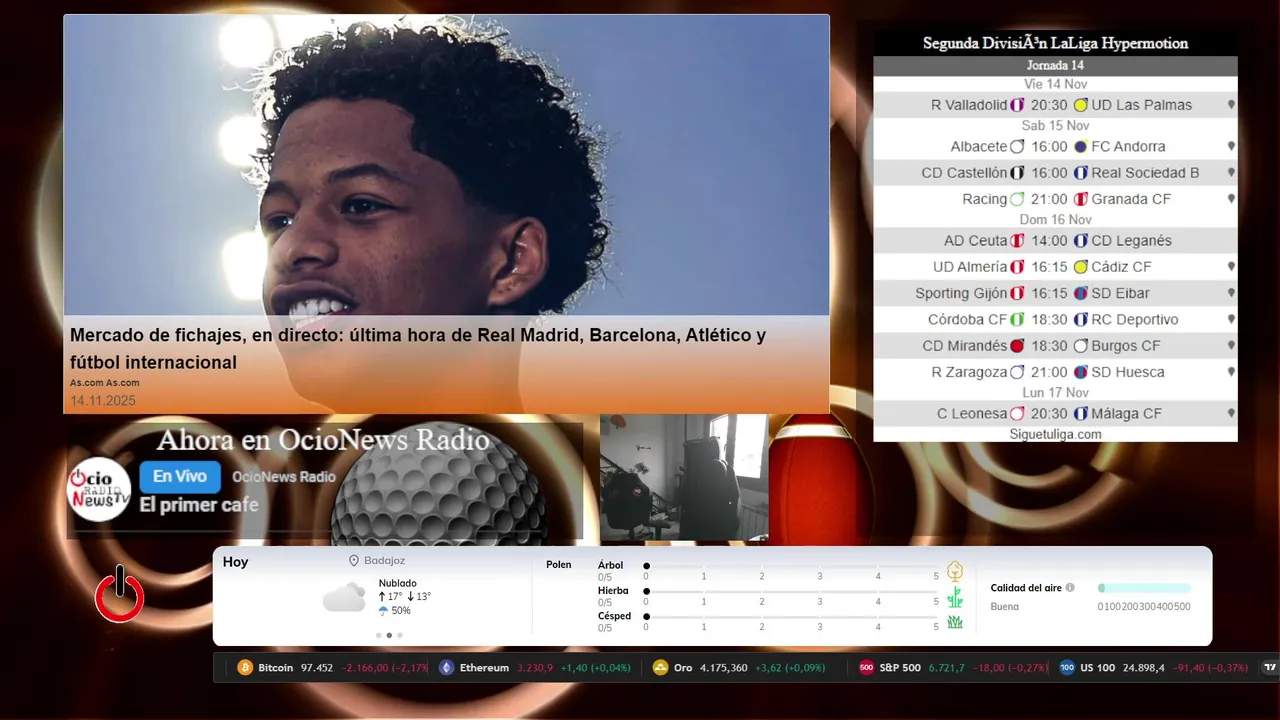
Task: Click the news date 14.11.2025
Action: [103, 401]
